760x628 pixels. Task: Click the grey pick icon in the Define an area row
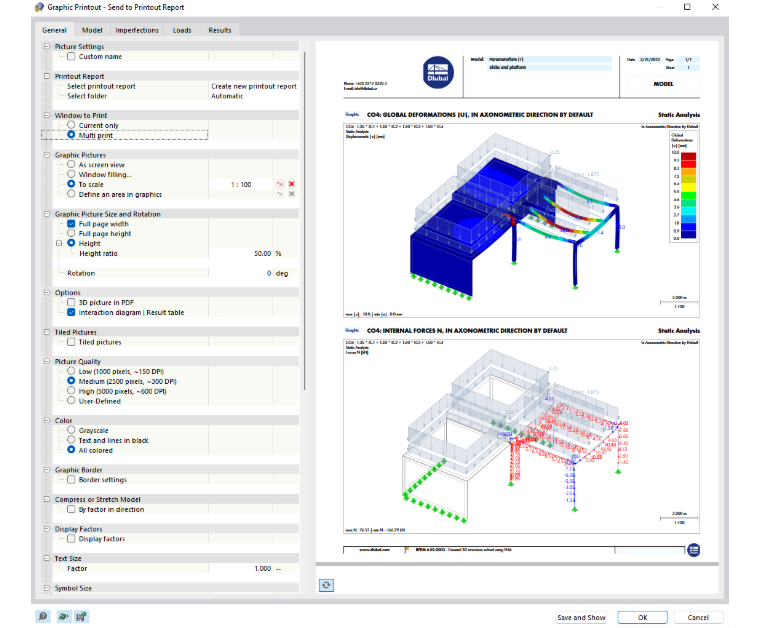[280, 194]
